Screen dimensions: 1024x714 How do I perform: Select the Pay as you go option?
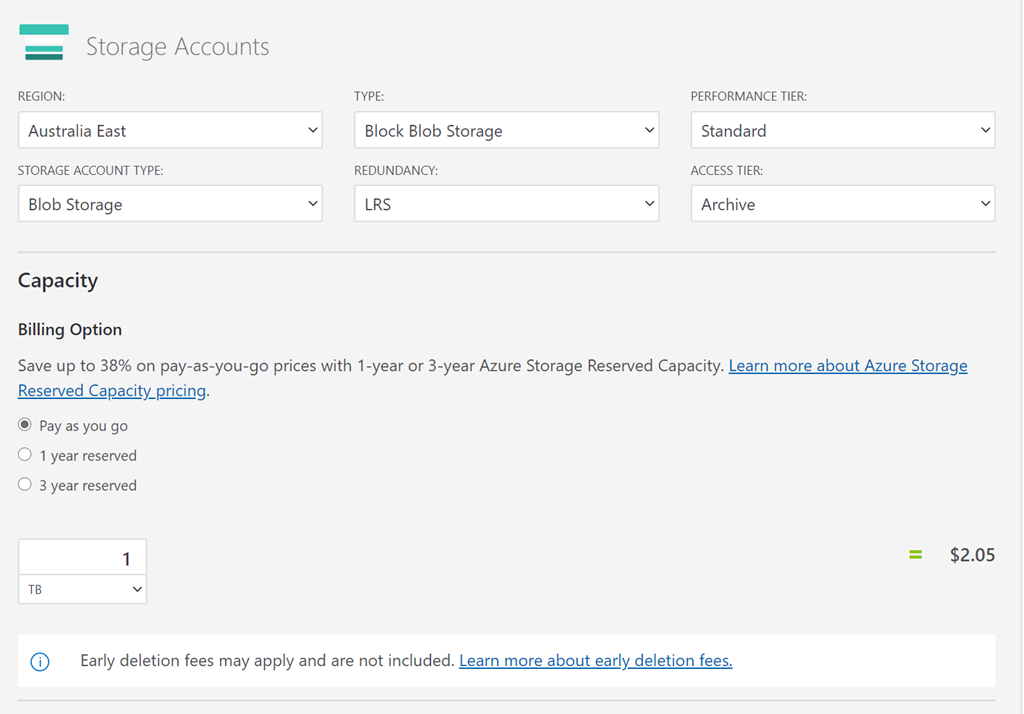(25, 425)
